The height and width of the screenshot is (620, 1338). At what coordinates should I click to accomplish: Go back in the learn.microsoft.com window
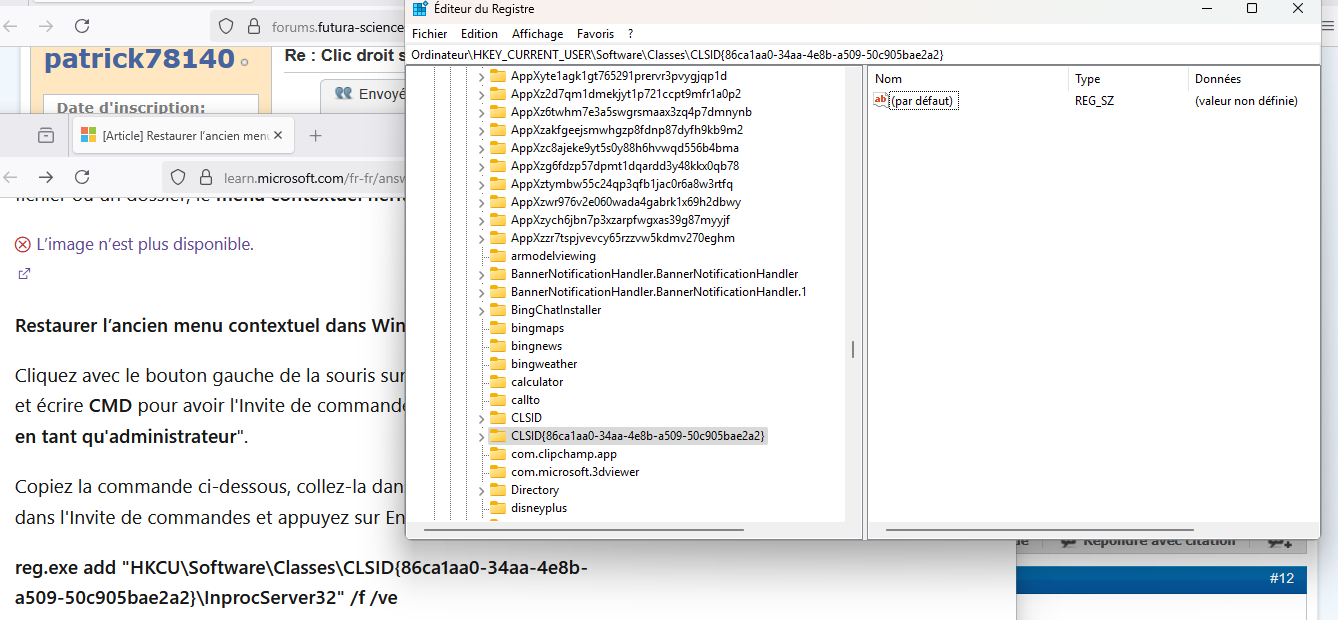click(x=11, y=177)
